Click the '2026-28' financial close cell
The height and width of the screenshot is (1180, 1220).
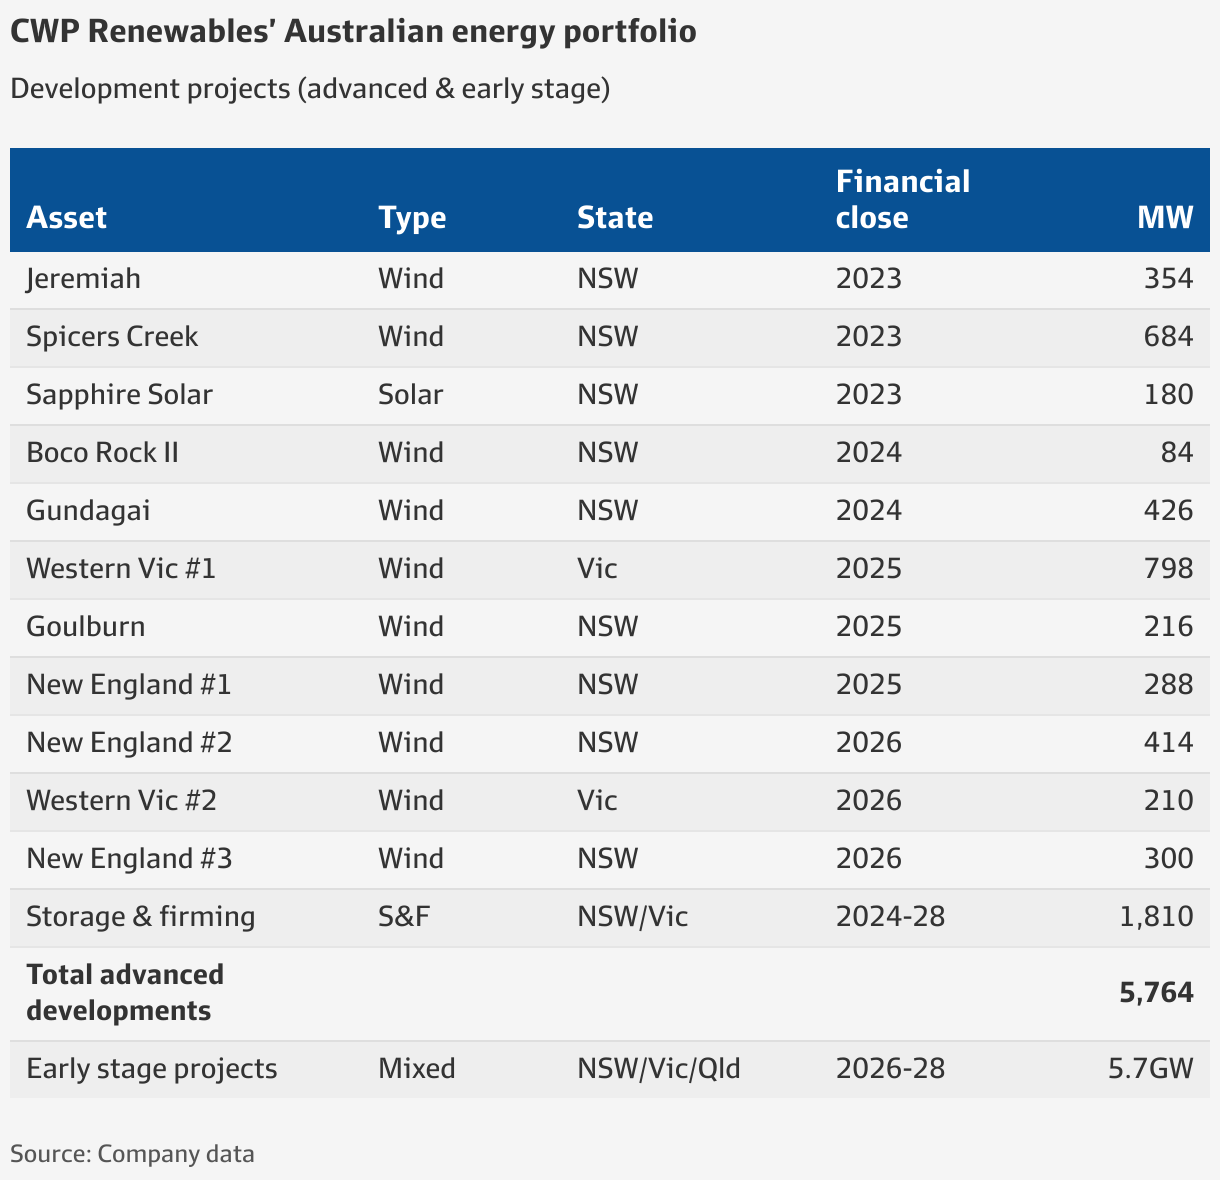pos(890,1068)
